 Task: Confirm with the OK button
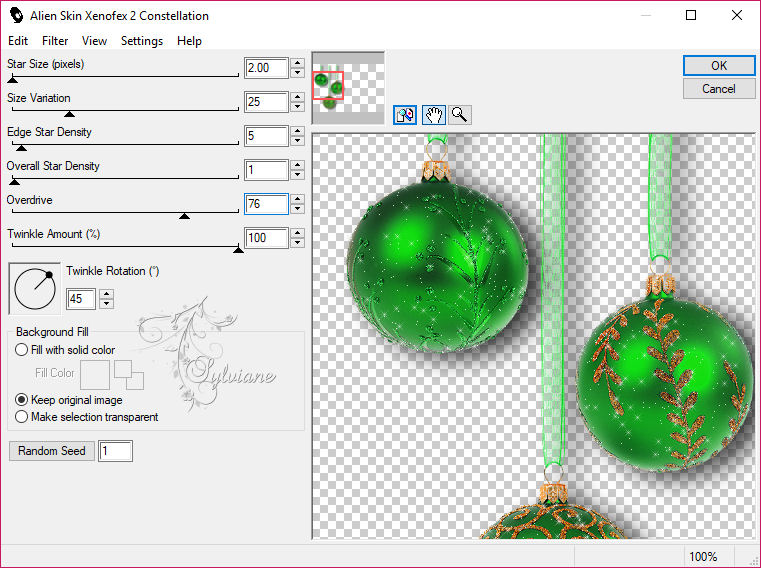[x=719, y=66]
